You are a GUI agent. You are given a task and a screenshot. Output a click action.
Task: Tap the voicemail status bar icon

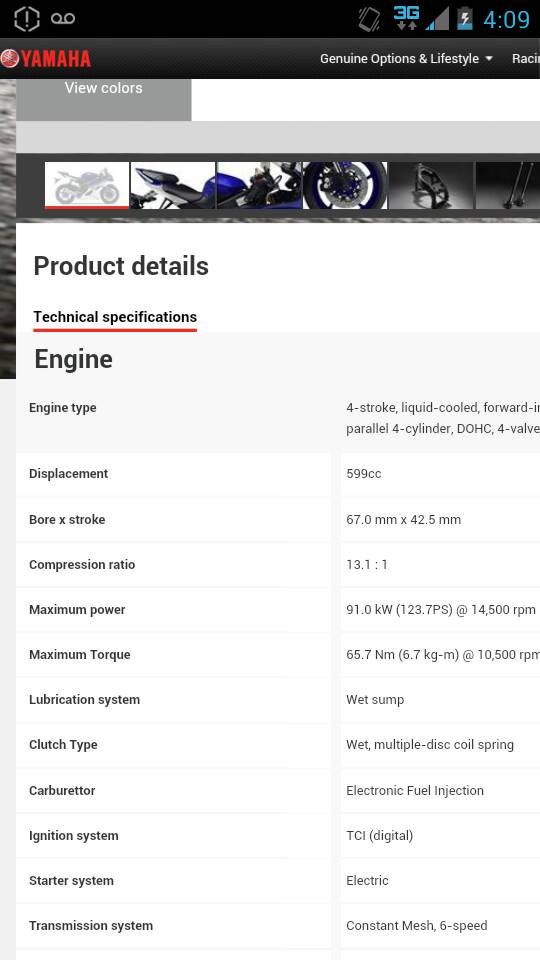click(x=63, y=19)
